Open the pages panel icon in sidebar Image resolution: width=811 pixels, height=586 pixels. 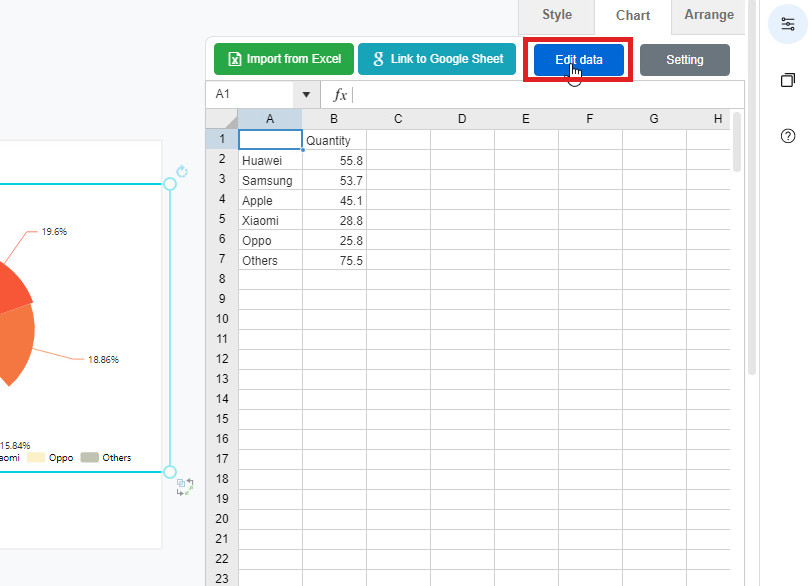788,80
